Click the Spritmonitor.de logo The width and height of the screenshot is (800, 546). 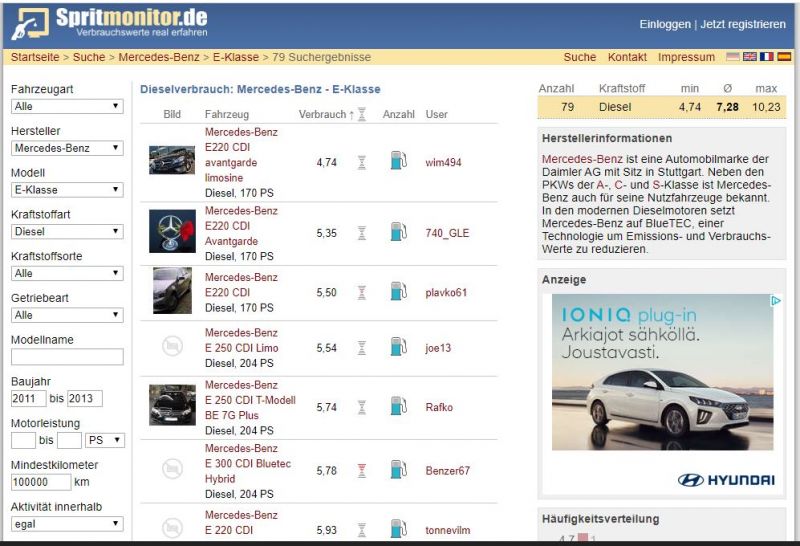(x=109, y=23)
